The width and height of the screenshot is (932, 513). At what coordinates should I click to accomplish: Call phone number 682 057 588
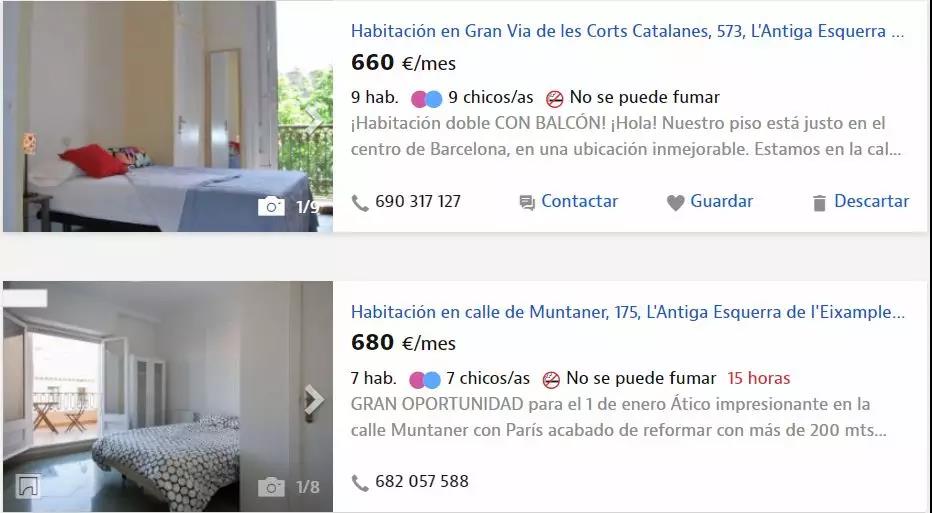click(x=421, y=481)
